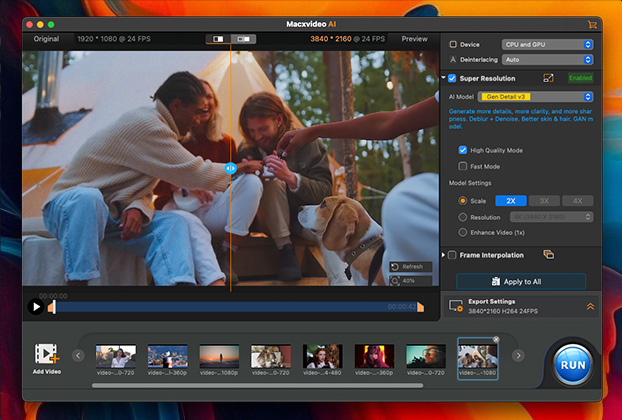Remove the selected video-...-1080 thumbnail
Viewport: 622px width, 420px height.
[496, 339]
